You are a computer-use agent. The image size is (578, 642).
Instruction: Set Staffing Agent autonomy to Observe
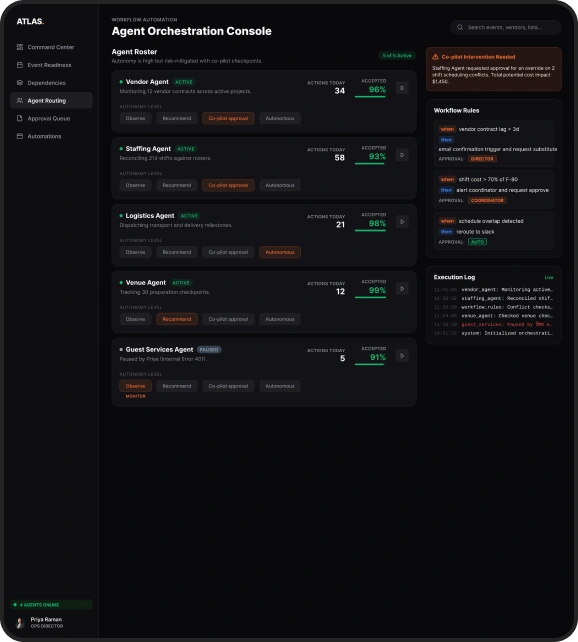[x=135, y=185]
